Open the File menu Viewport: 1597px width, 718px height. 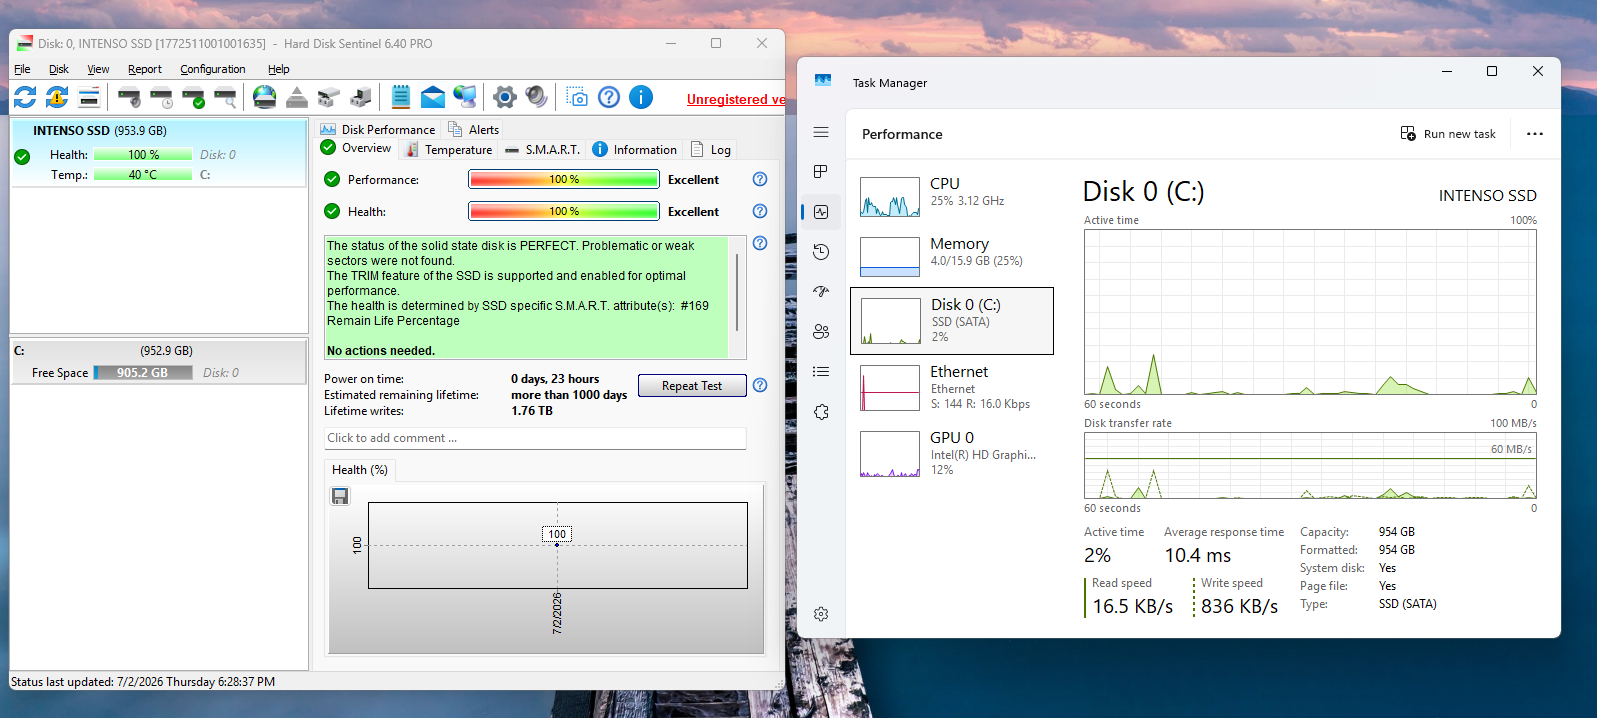[x=22, y=69]
